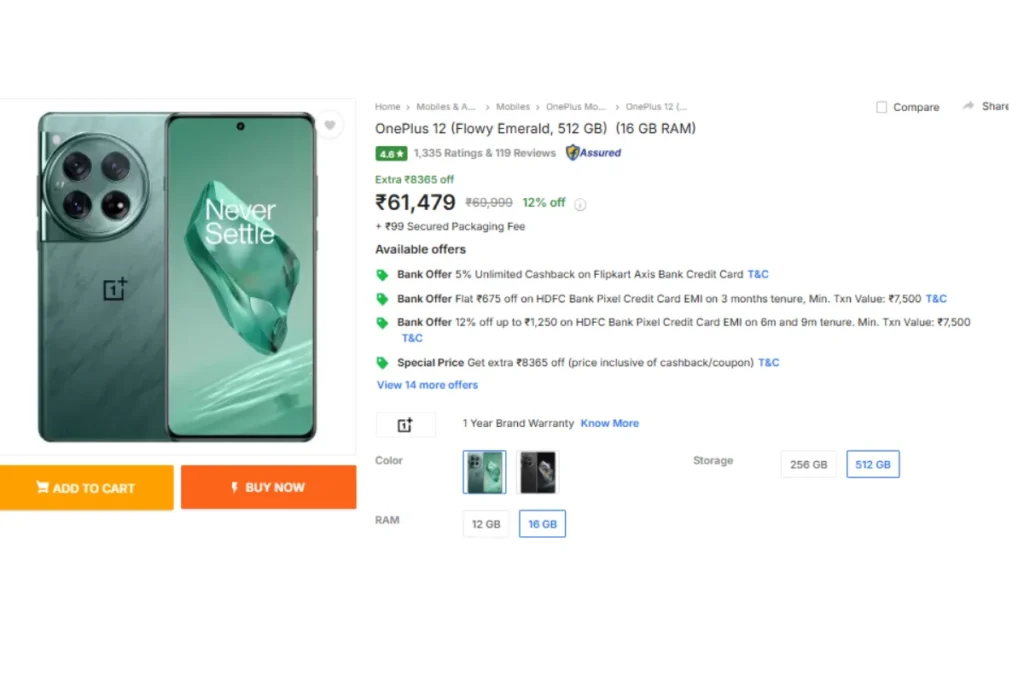The image size is (1024, 683).
Task: Add product to wishlist with heart icon
Action: tap(330, 125)
